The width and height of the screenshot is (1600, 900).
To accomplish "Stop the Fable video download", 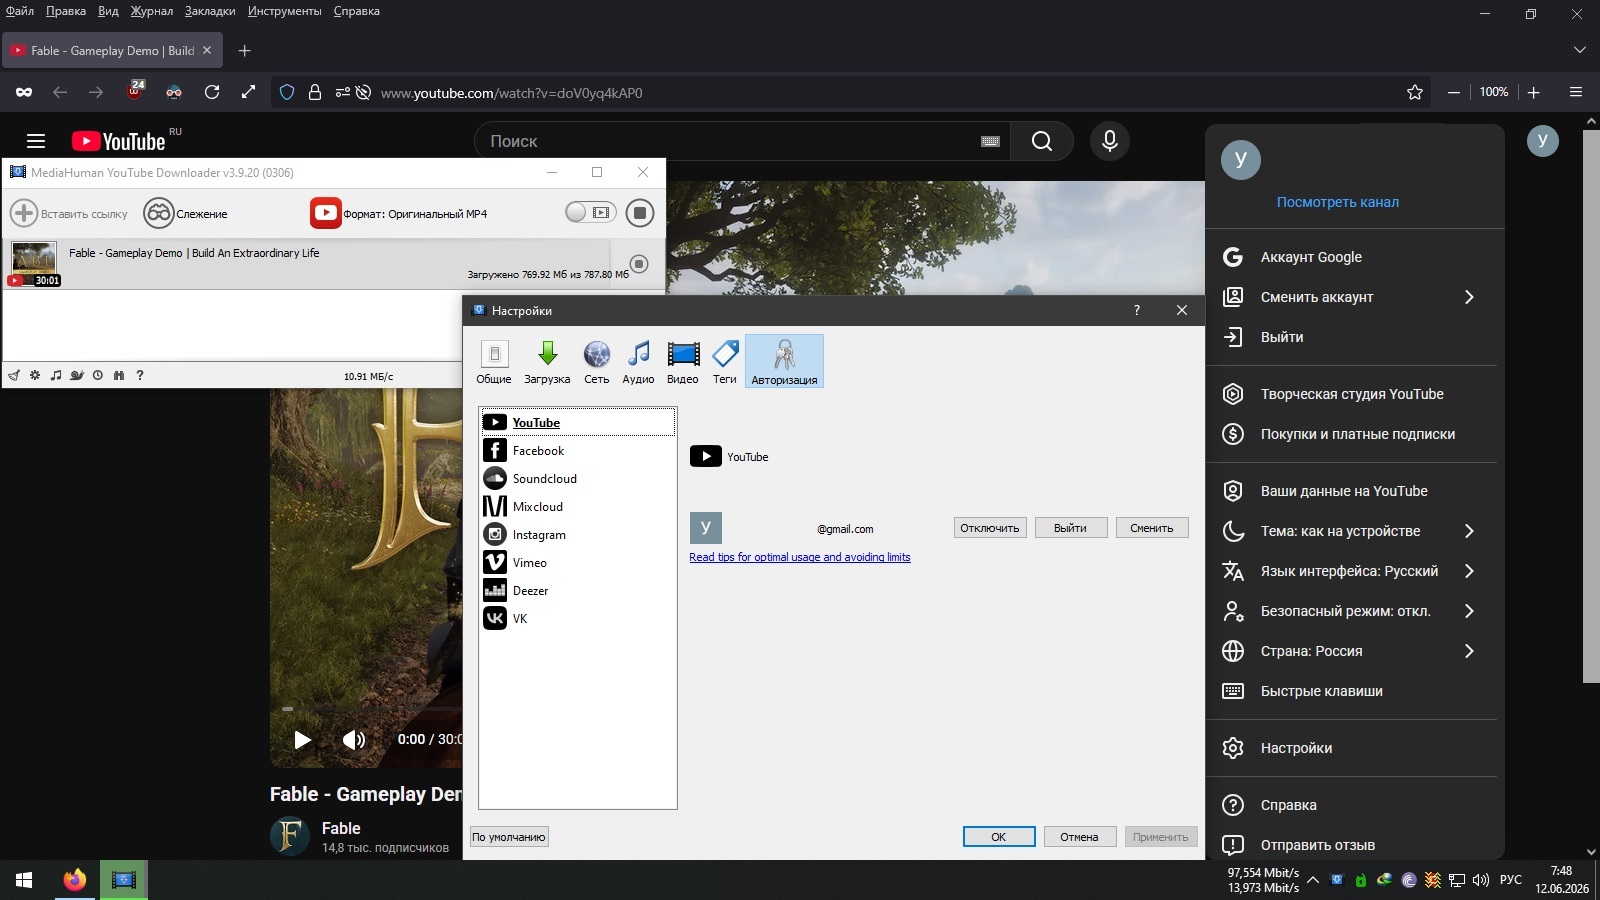I will (x=639, y=264).
